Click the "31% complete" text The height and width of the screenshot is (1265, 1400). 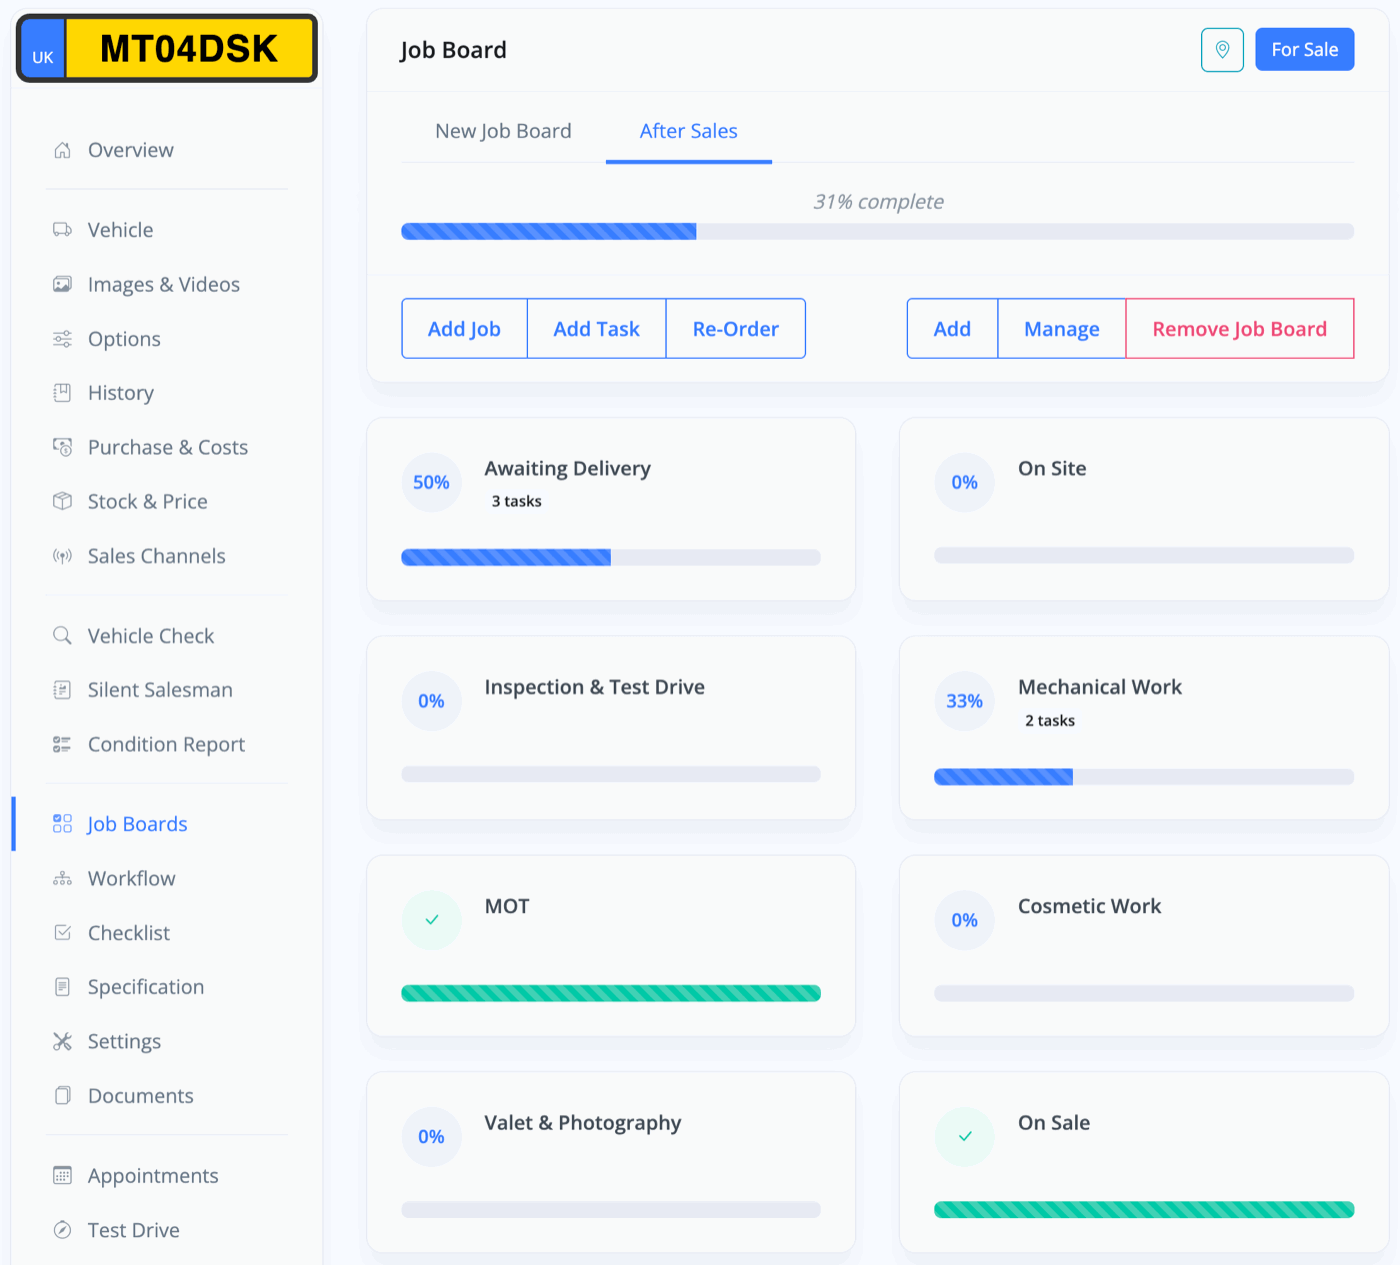point(878,202)
